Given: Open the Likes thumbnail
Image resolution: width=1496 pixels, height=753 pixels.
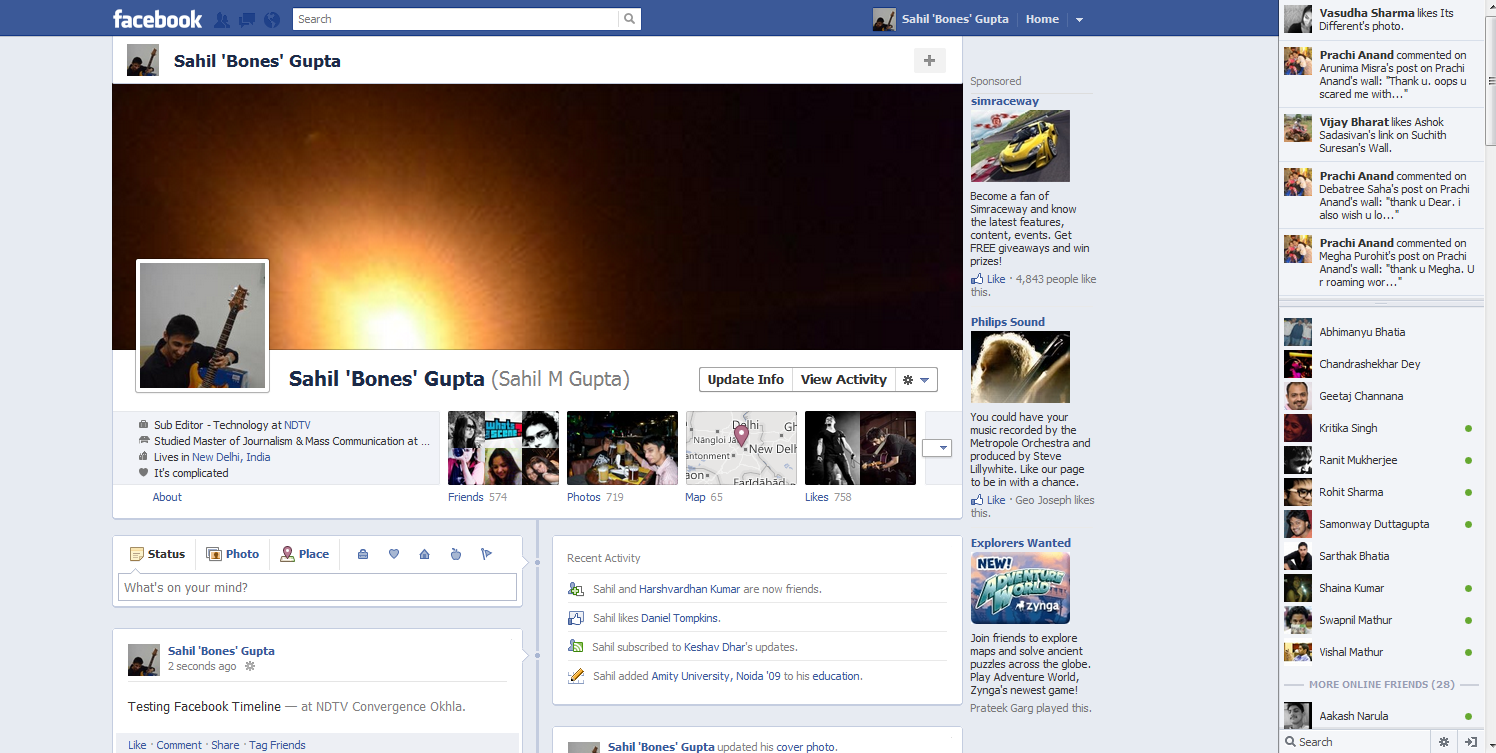Looking at the screenshot, I should [x=860, y=448].
